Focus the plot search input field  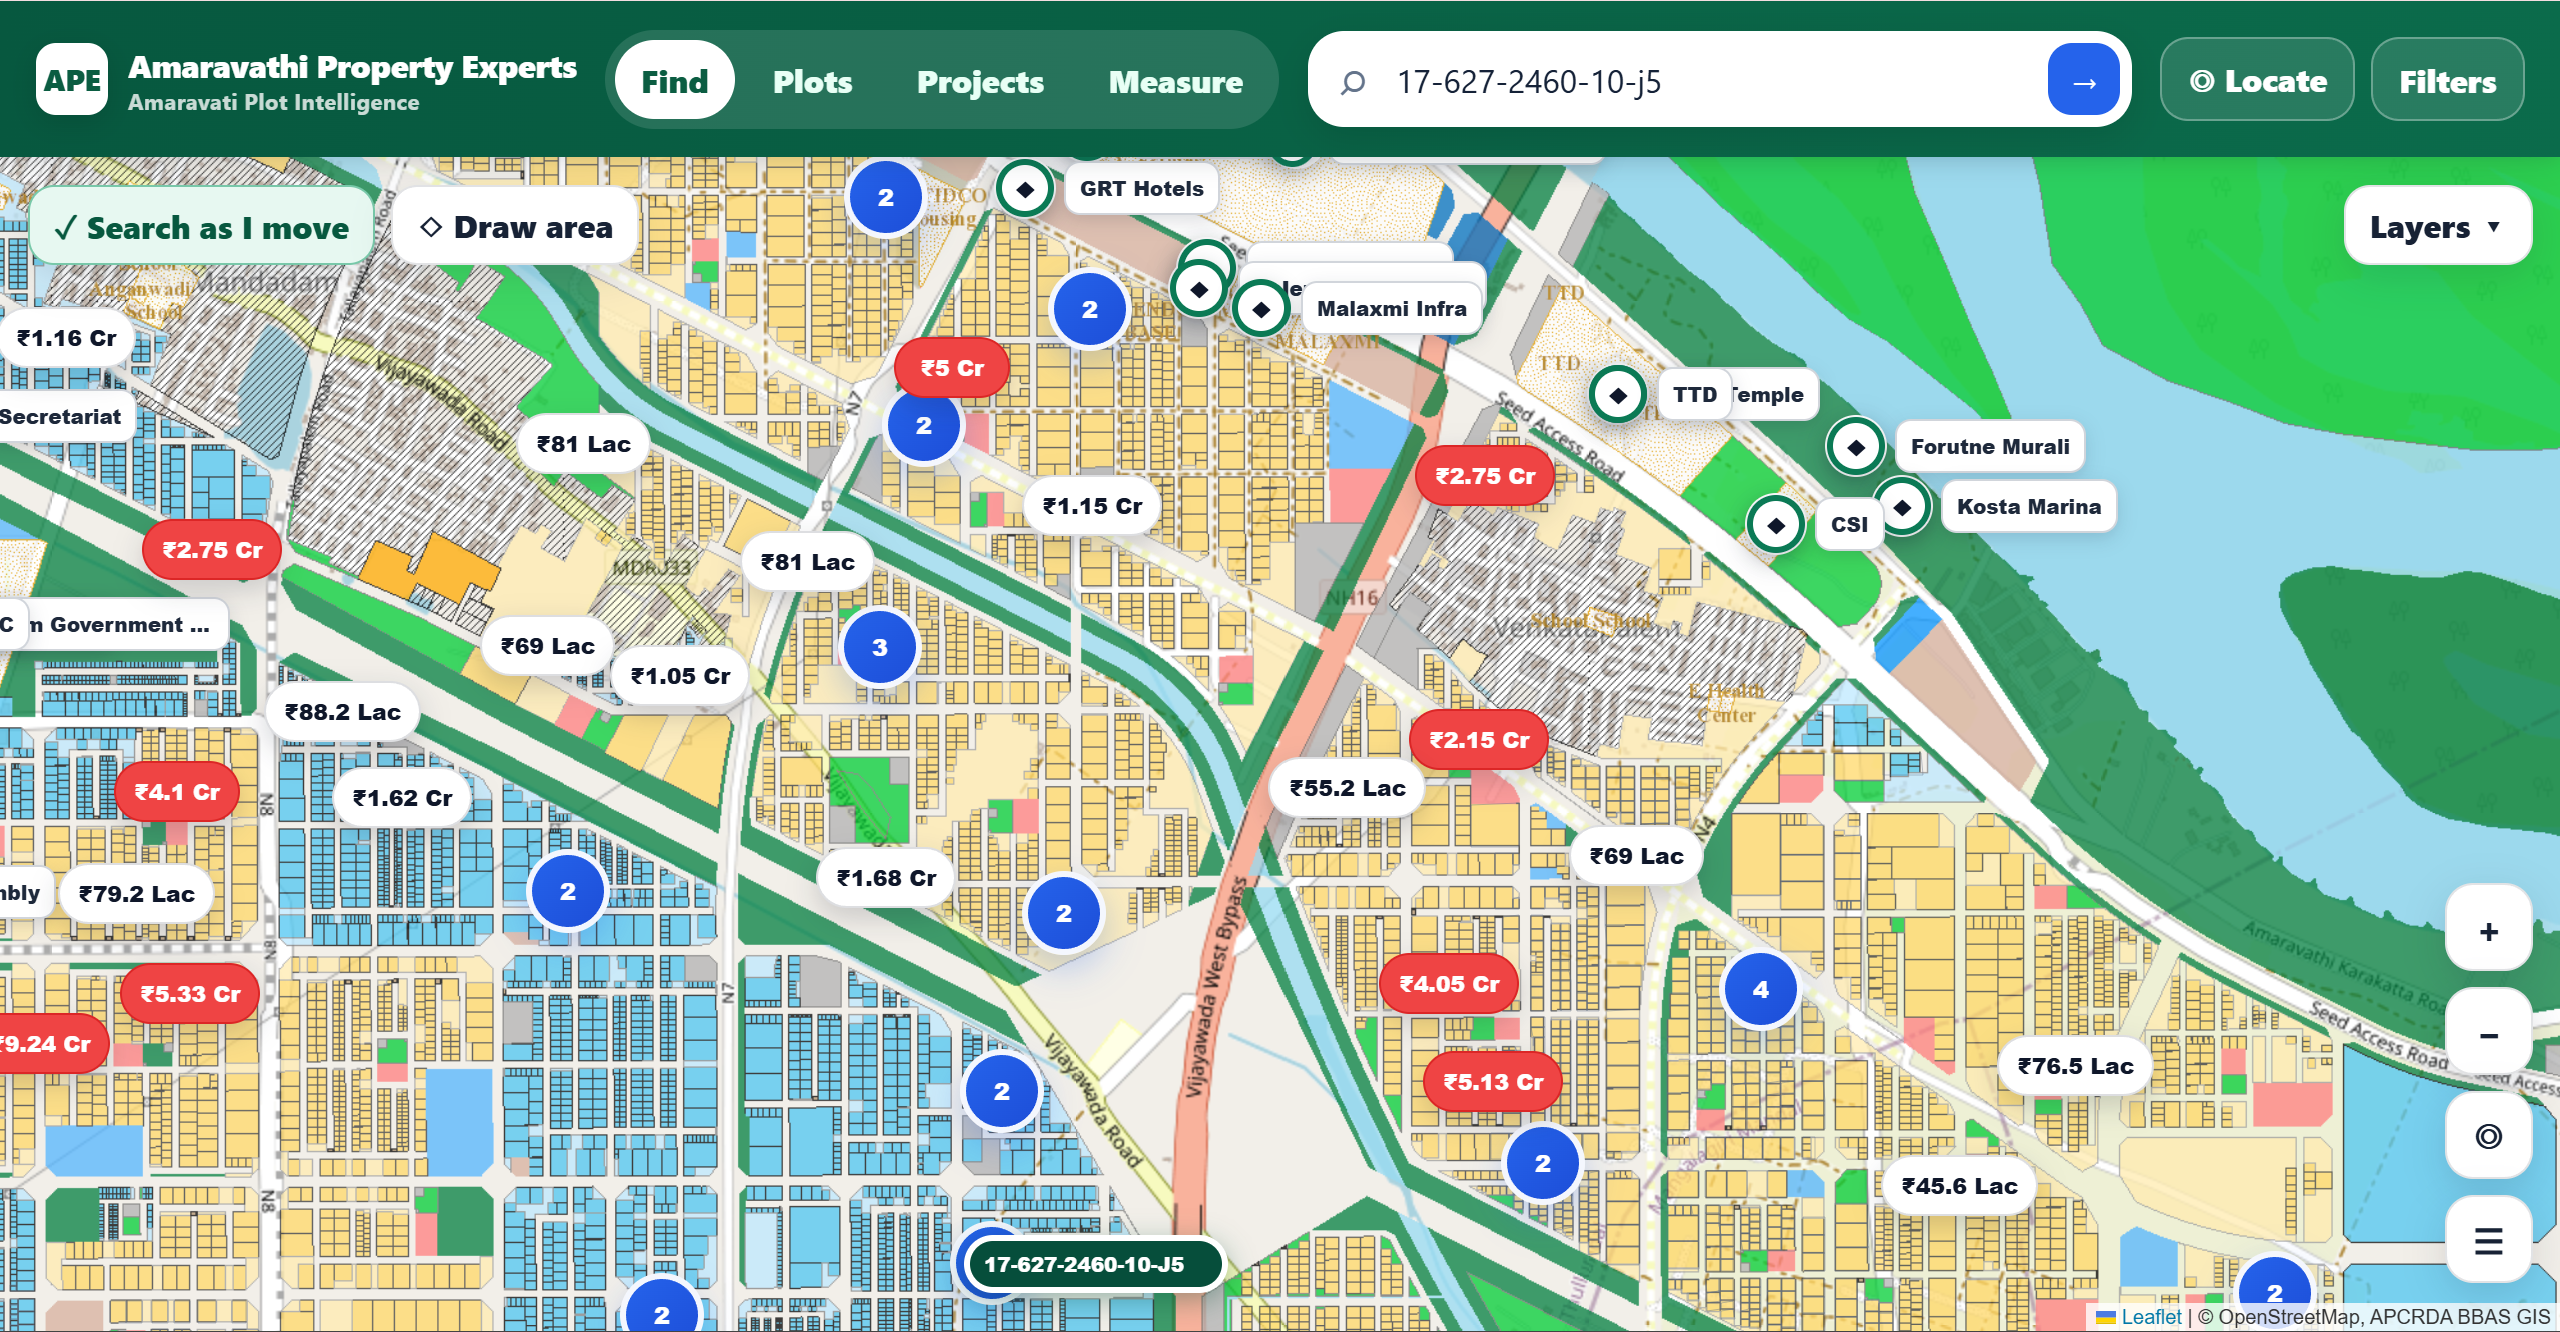click(1710, 81)
